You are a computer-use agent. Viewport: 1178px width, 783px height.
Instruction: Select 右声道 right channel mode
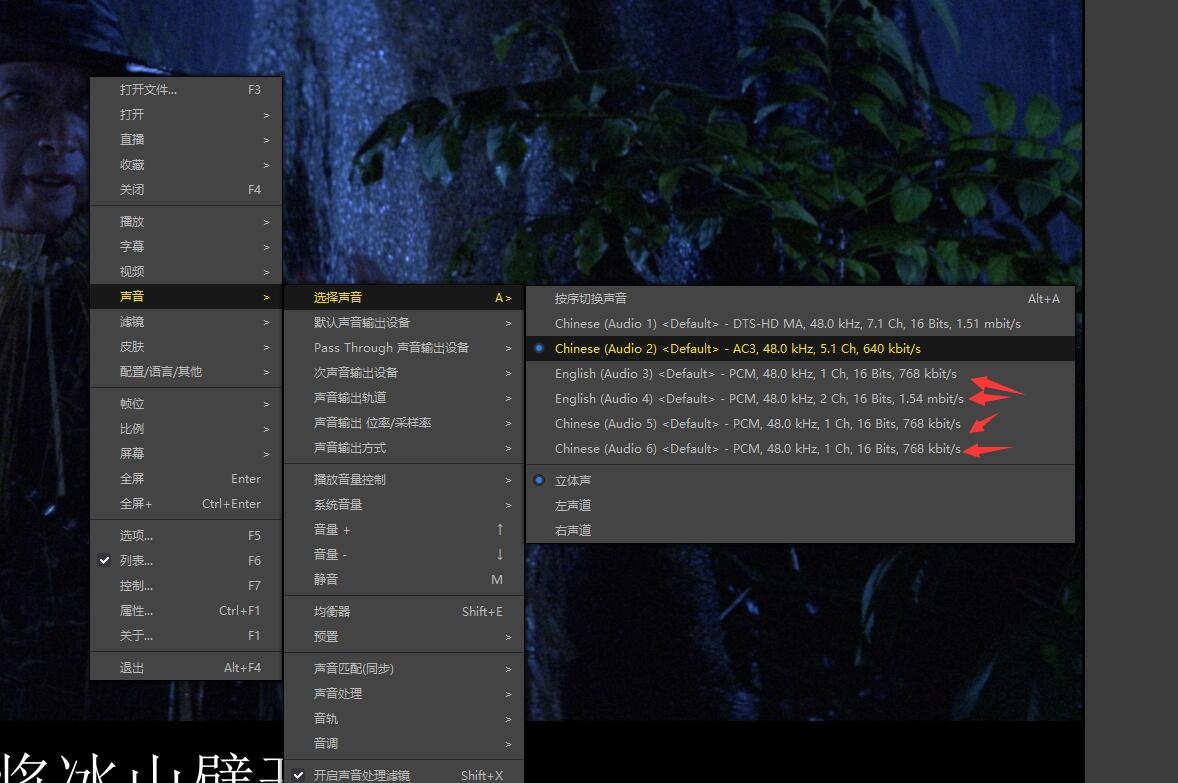800,531
